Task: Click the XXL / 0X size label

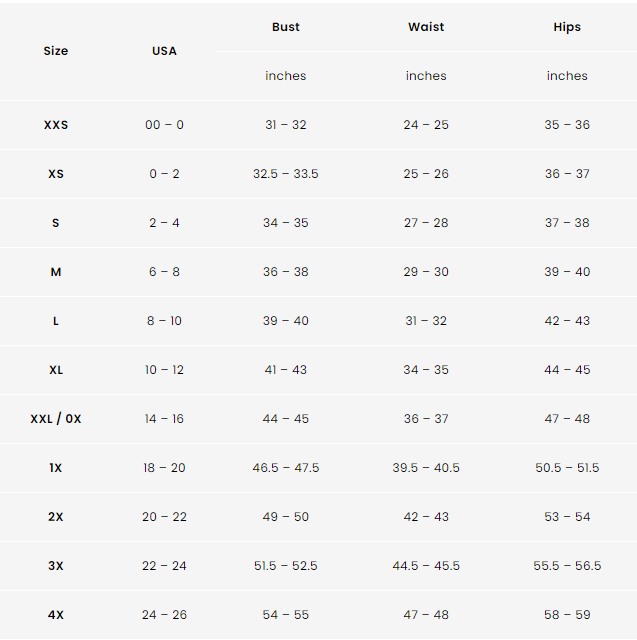Action: tap(56, 419)
